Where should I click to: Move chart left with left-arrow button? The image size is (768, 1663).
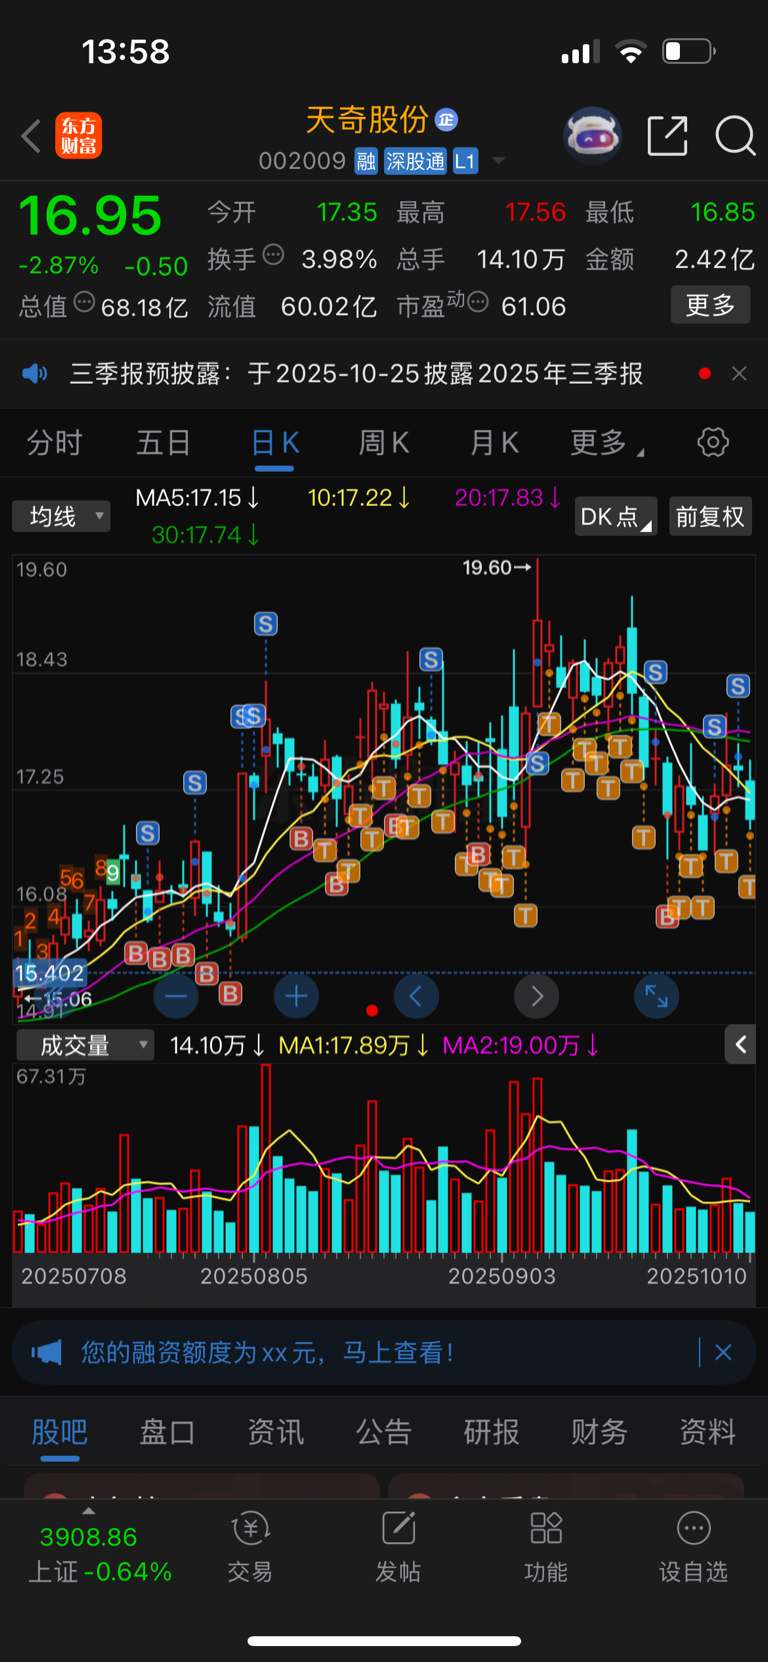[416, 996]
